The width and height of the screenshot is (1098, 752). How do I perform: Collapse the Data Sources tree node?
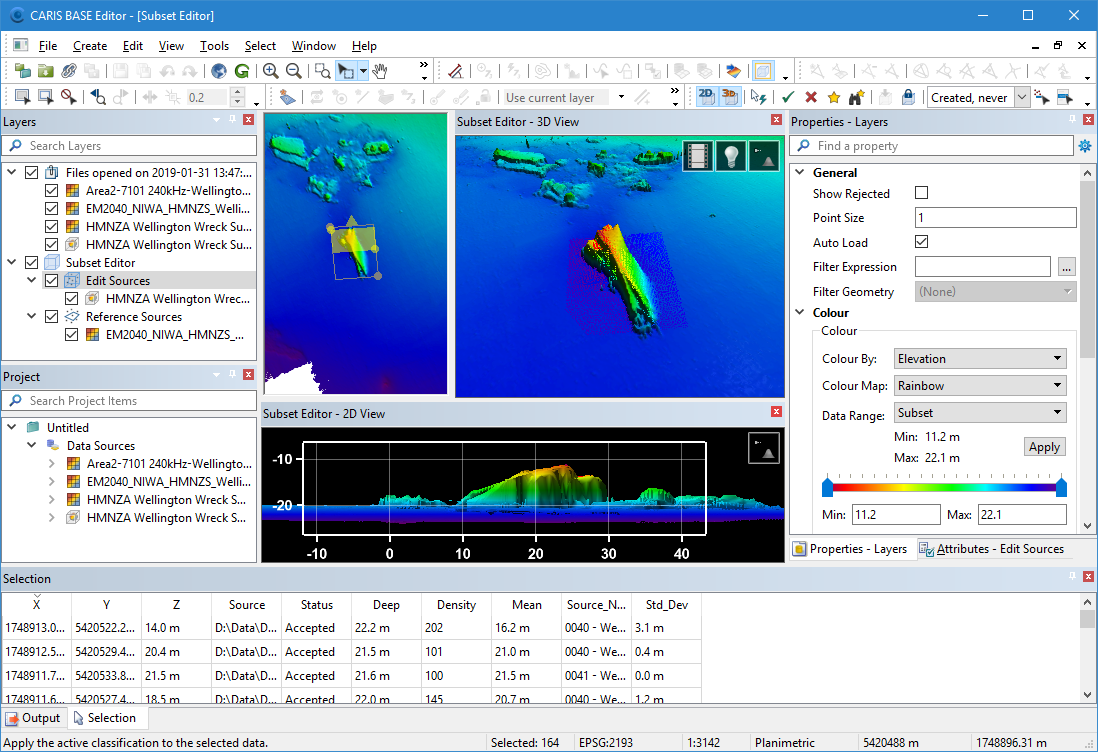tap(33, 446)
